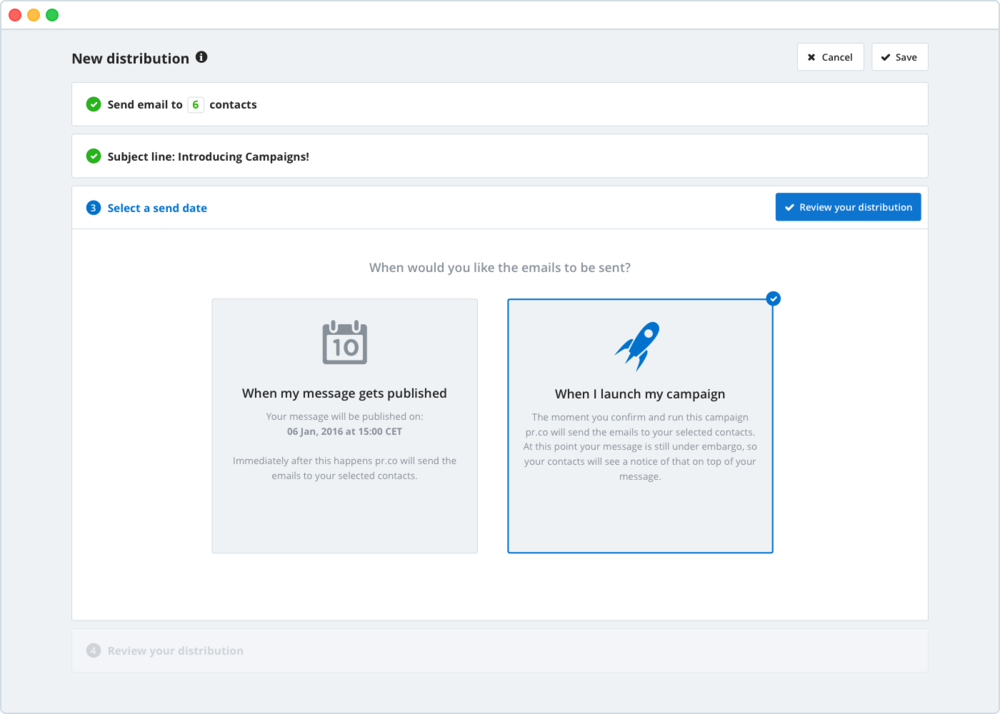Click green checkmark next to Subject line step
Screen dimensions: 1000x714
click(x=93, y=156)
